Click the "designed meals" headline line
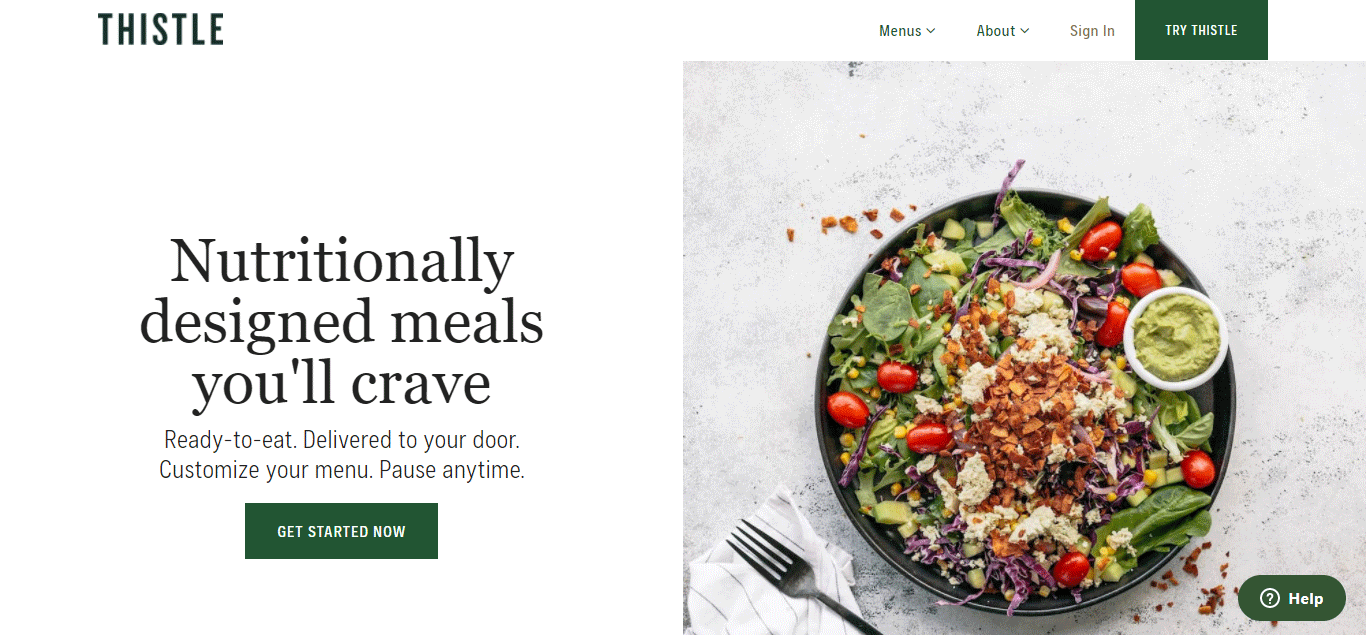This screenshot has width=1366, height=635. (341, 322)
